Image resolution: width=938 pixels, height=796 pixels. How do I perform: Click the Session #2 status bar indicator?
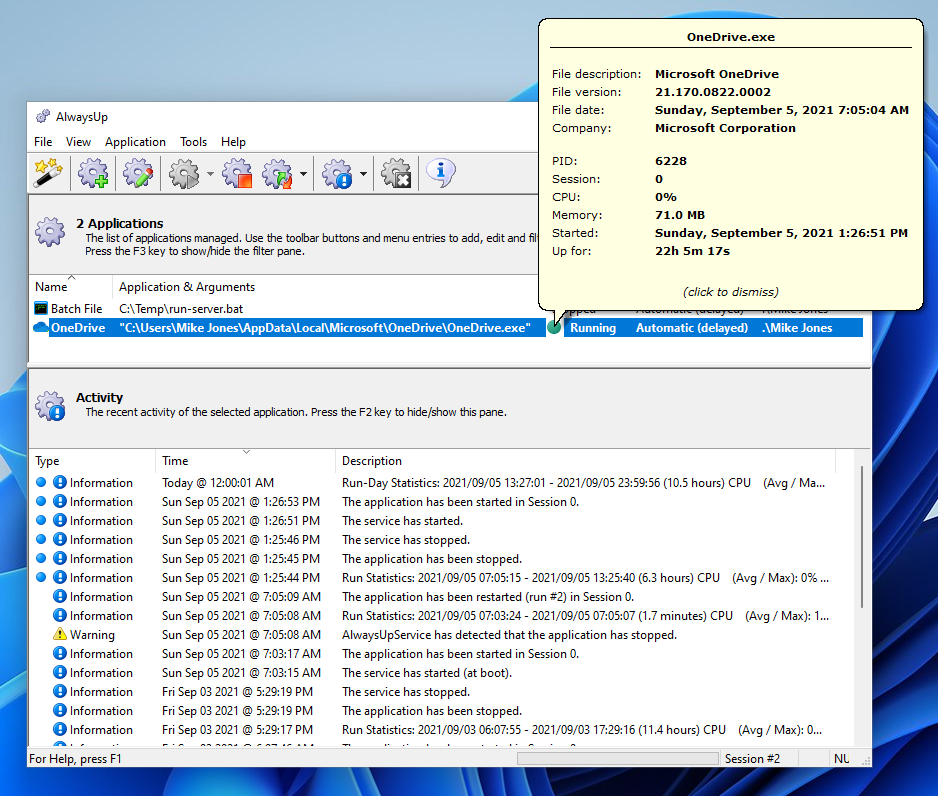coord(752,758)
